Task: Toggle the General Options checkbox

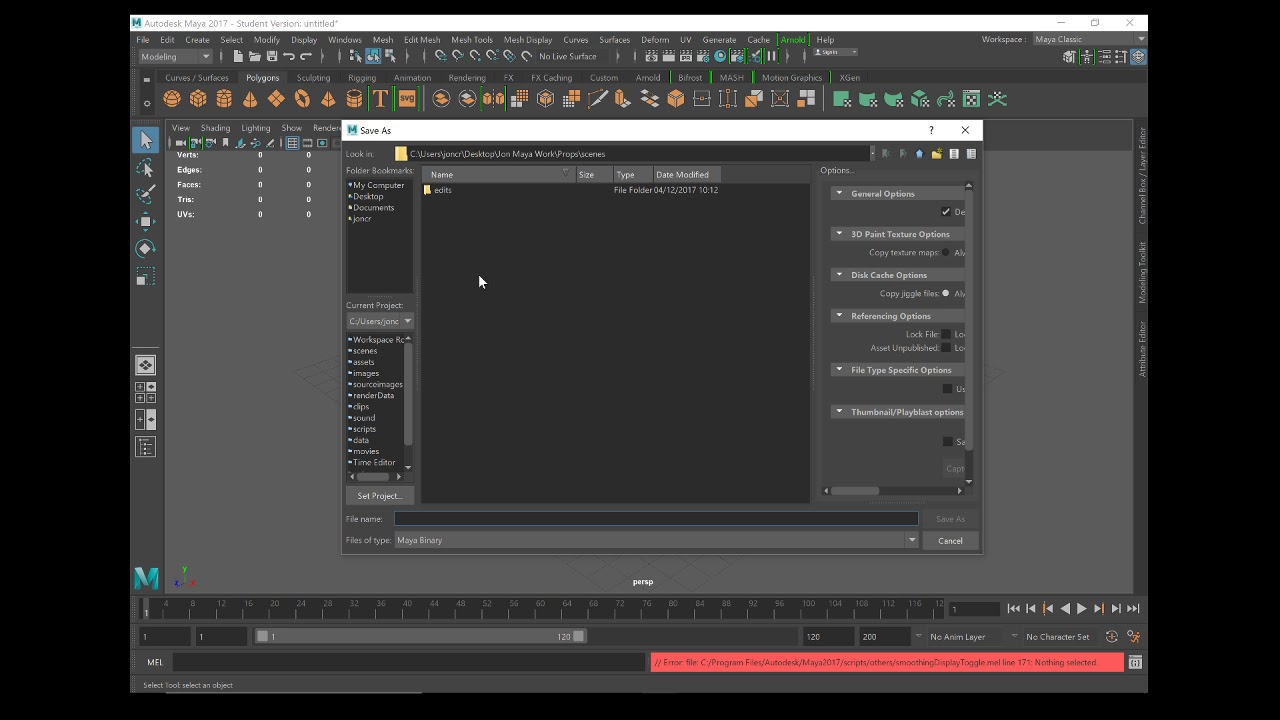Action: [946, 212]
